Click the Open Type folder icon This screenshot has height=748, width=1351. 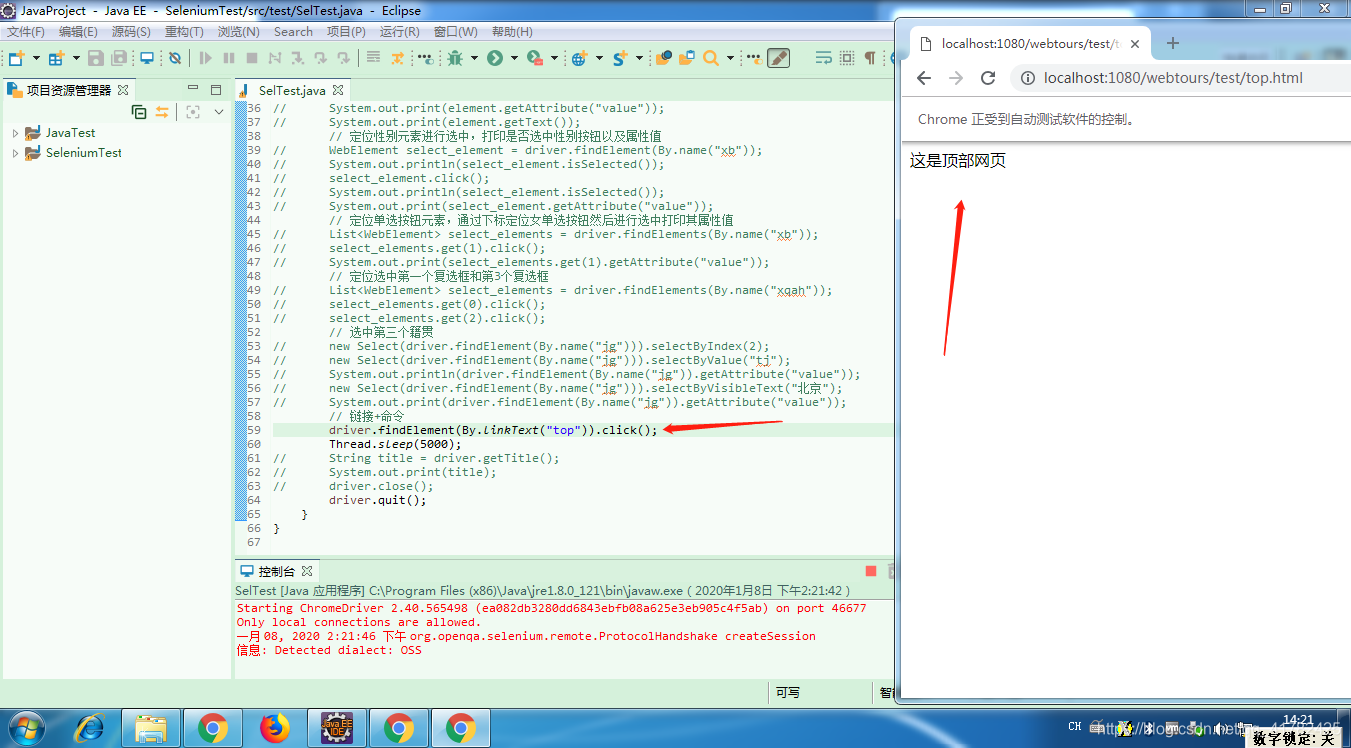coord(662,58)
